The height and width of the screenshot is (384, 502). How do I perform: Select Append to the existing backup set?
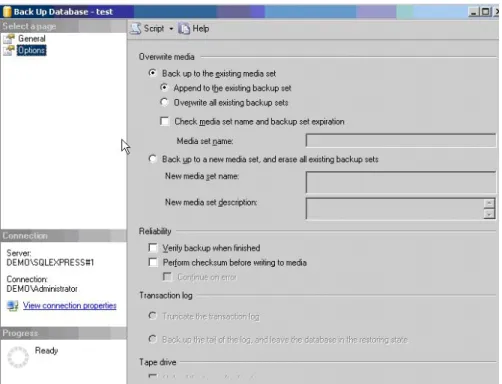(164, 88)
